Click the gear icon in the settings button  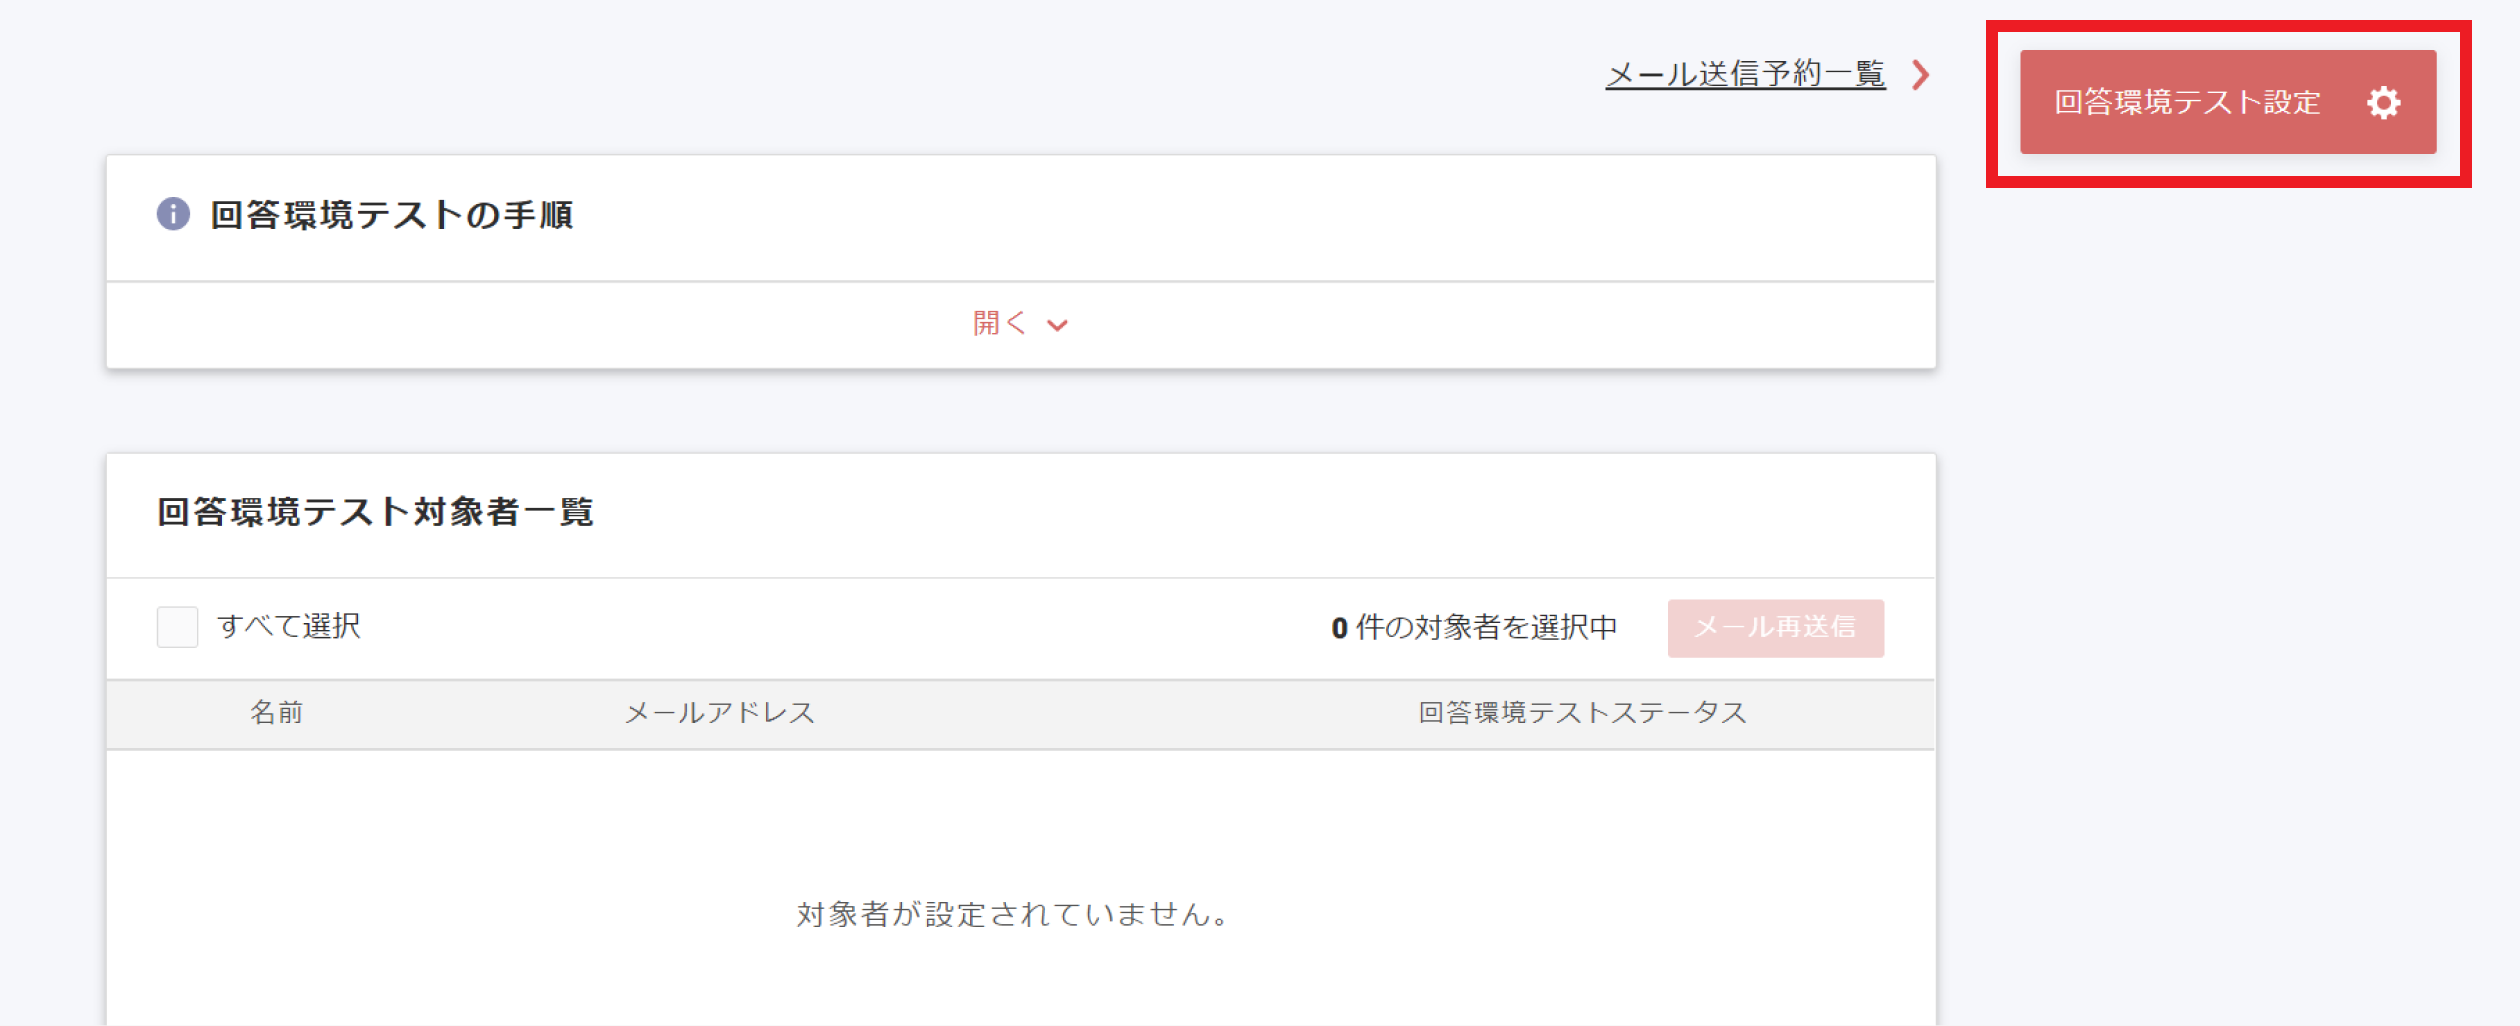point(2383,103)
